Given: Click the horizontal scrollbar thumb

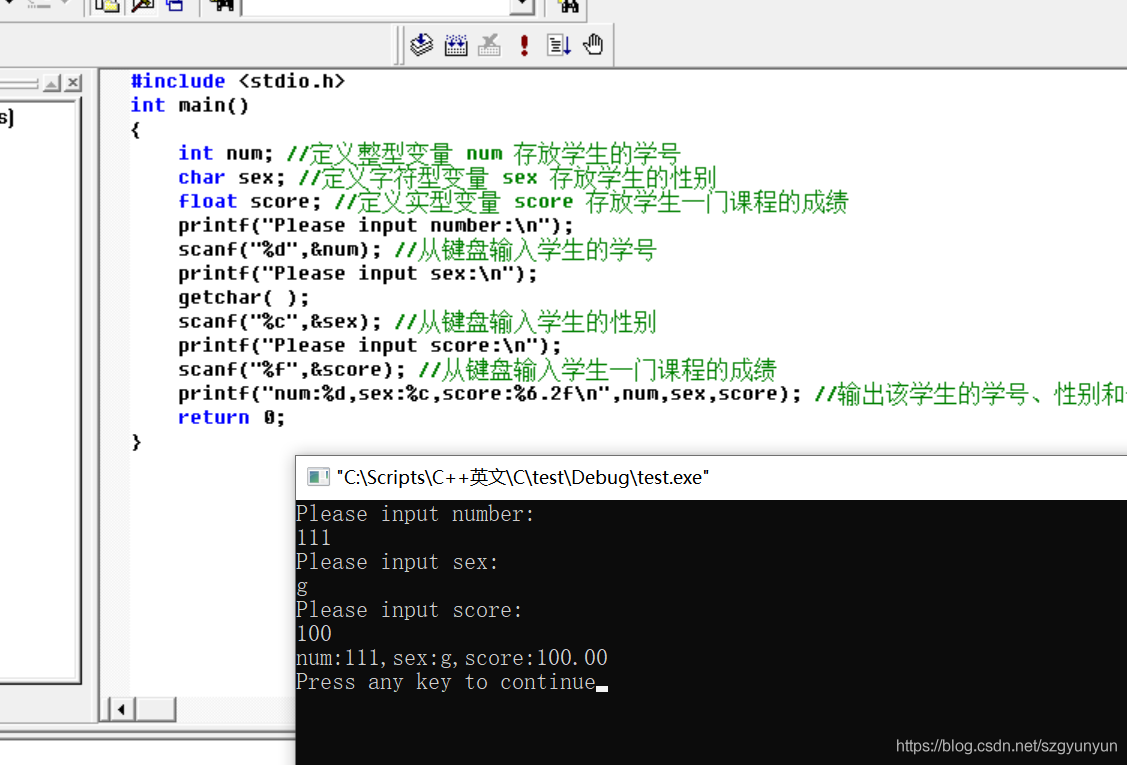Looking at the screenshot, I should tap(155, 709).
